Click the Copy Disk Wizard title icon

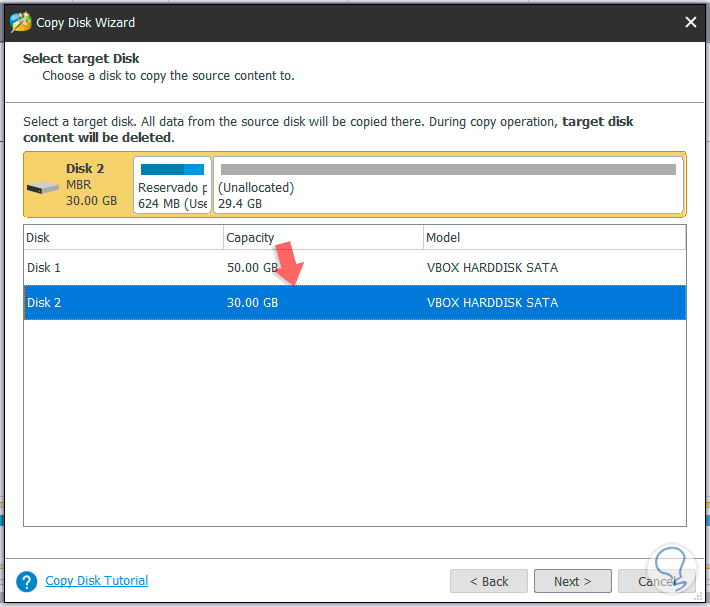tap(19, 22)
